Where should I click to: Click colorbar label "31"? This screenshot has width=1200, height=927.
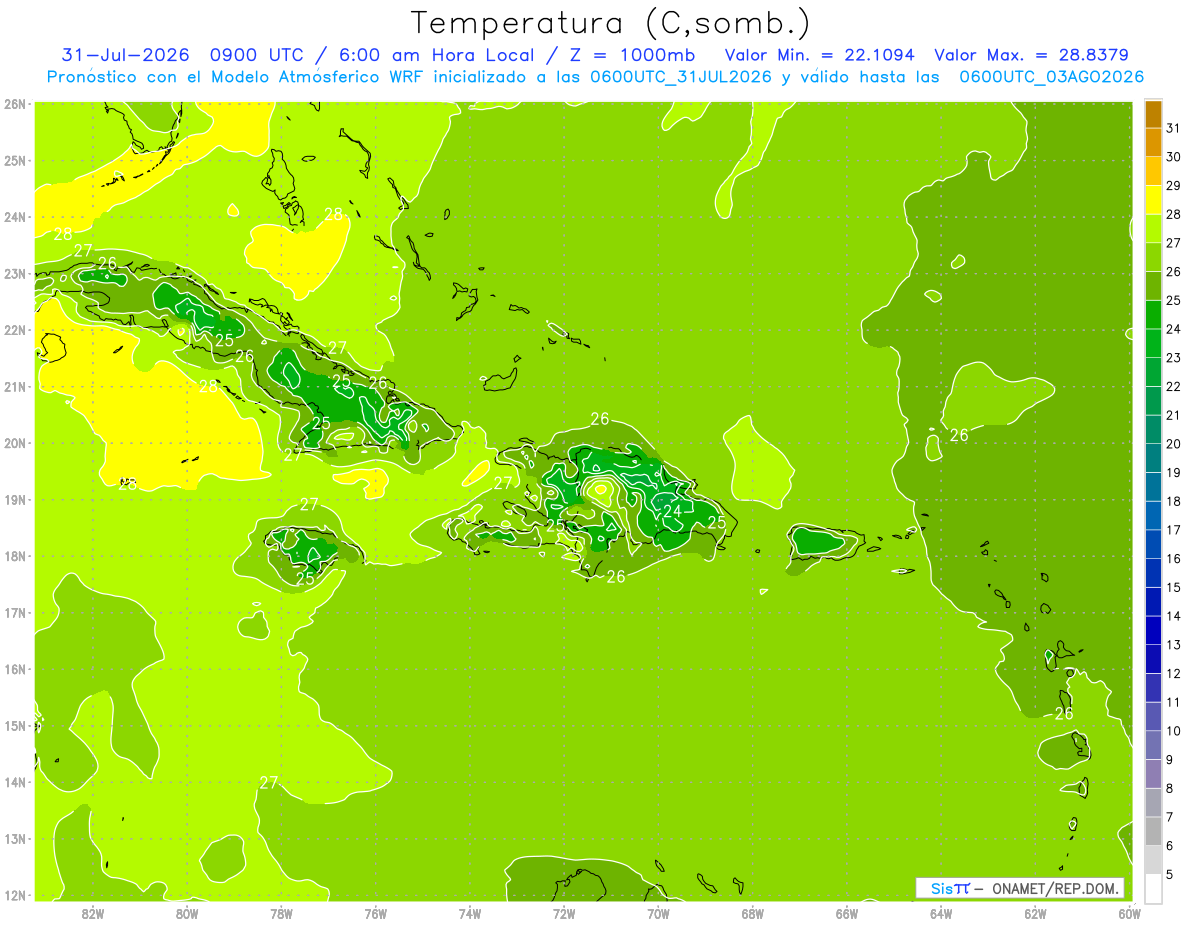(1173, 128)
